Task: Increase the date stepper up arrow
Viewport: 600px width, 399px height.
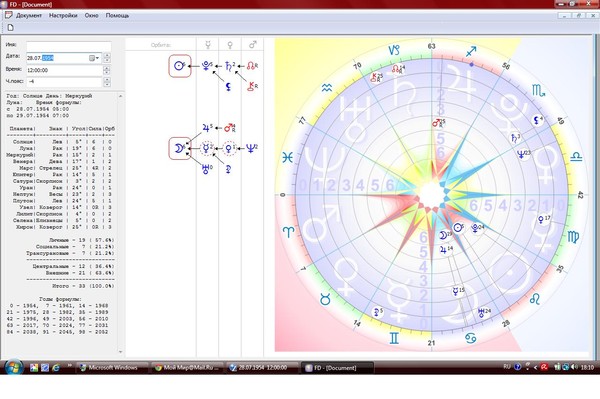Action: pyautogui.click(x=107, y=56)
